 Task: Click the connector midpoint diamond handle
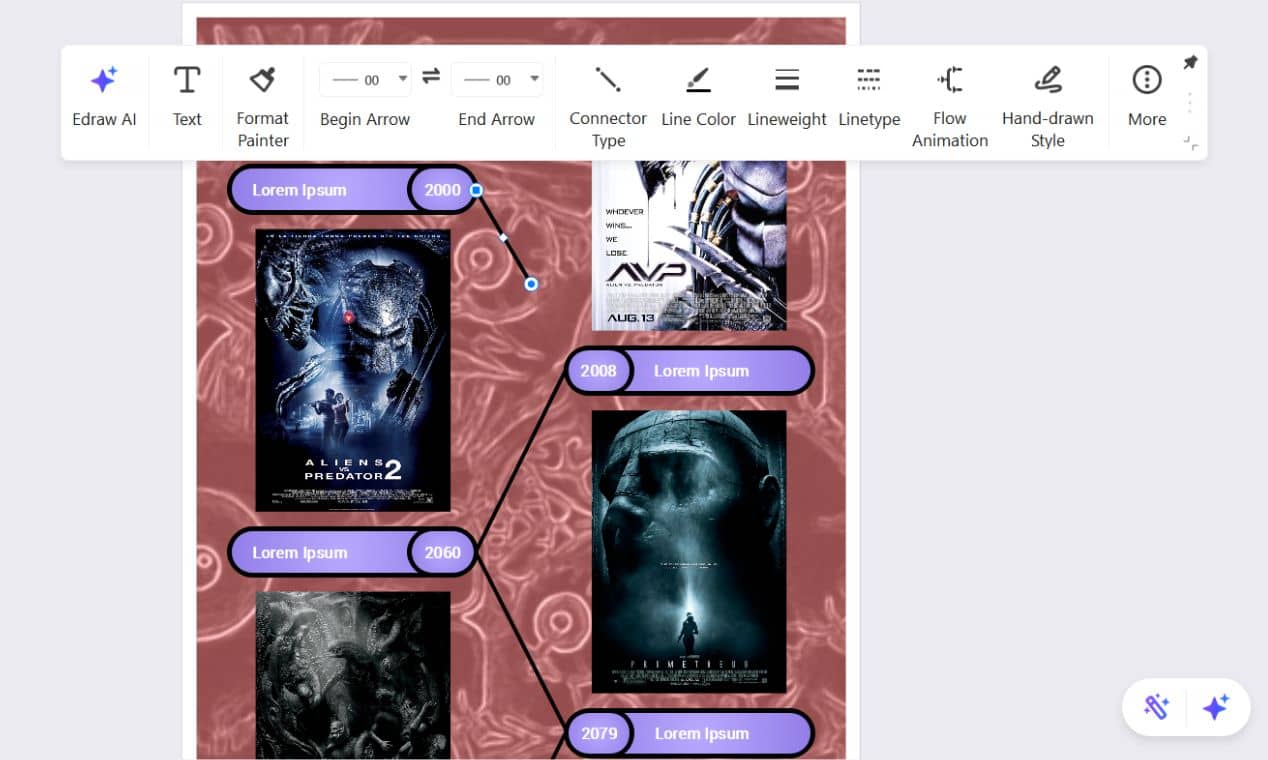(x=504, y=237)
